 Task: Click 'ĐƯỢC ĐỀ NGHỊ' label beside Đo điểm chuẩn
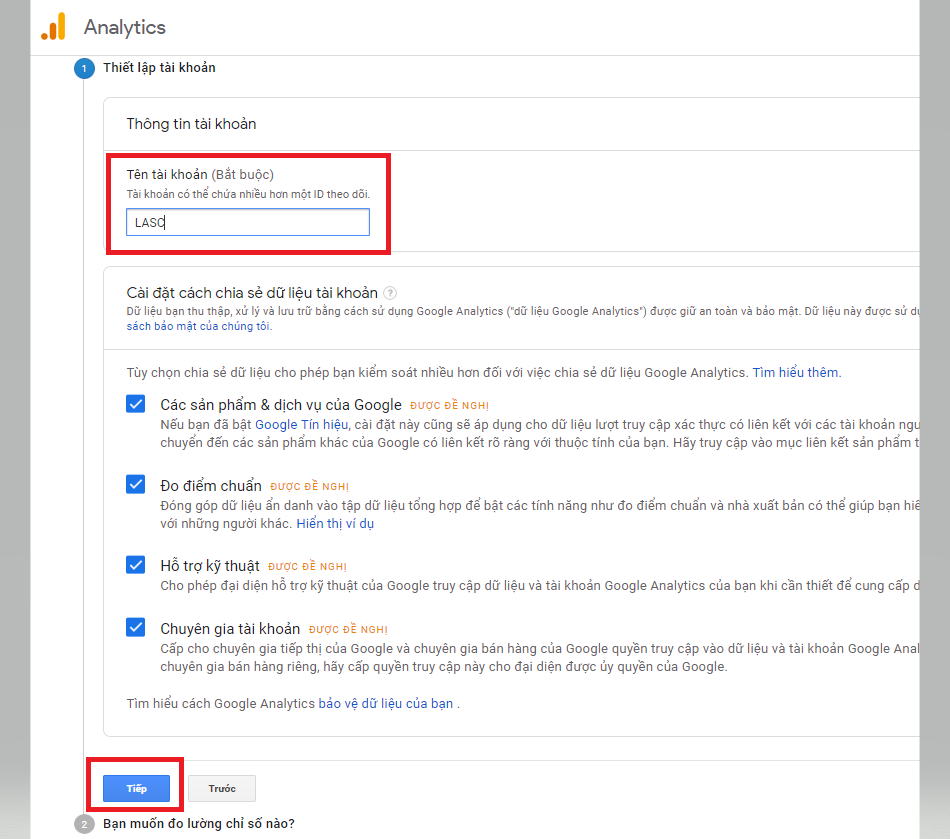[x=307, y=487]
